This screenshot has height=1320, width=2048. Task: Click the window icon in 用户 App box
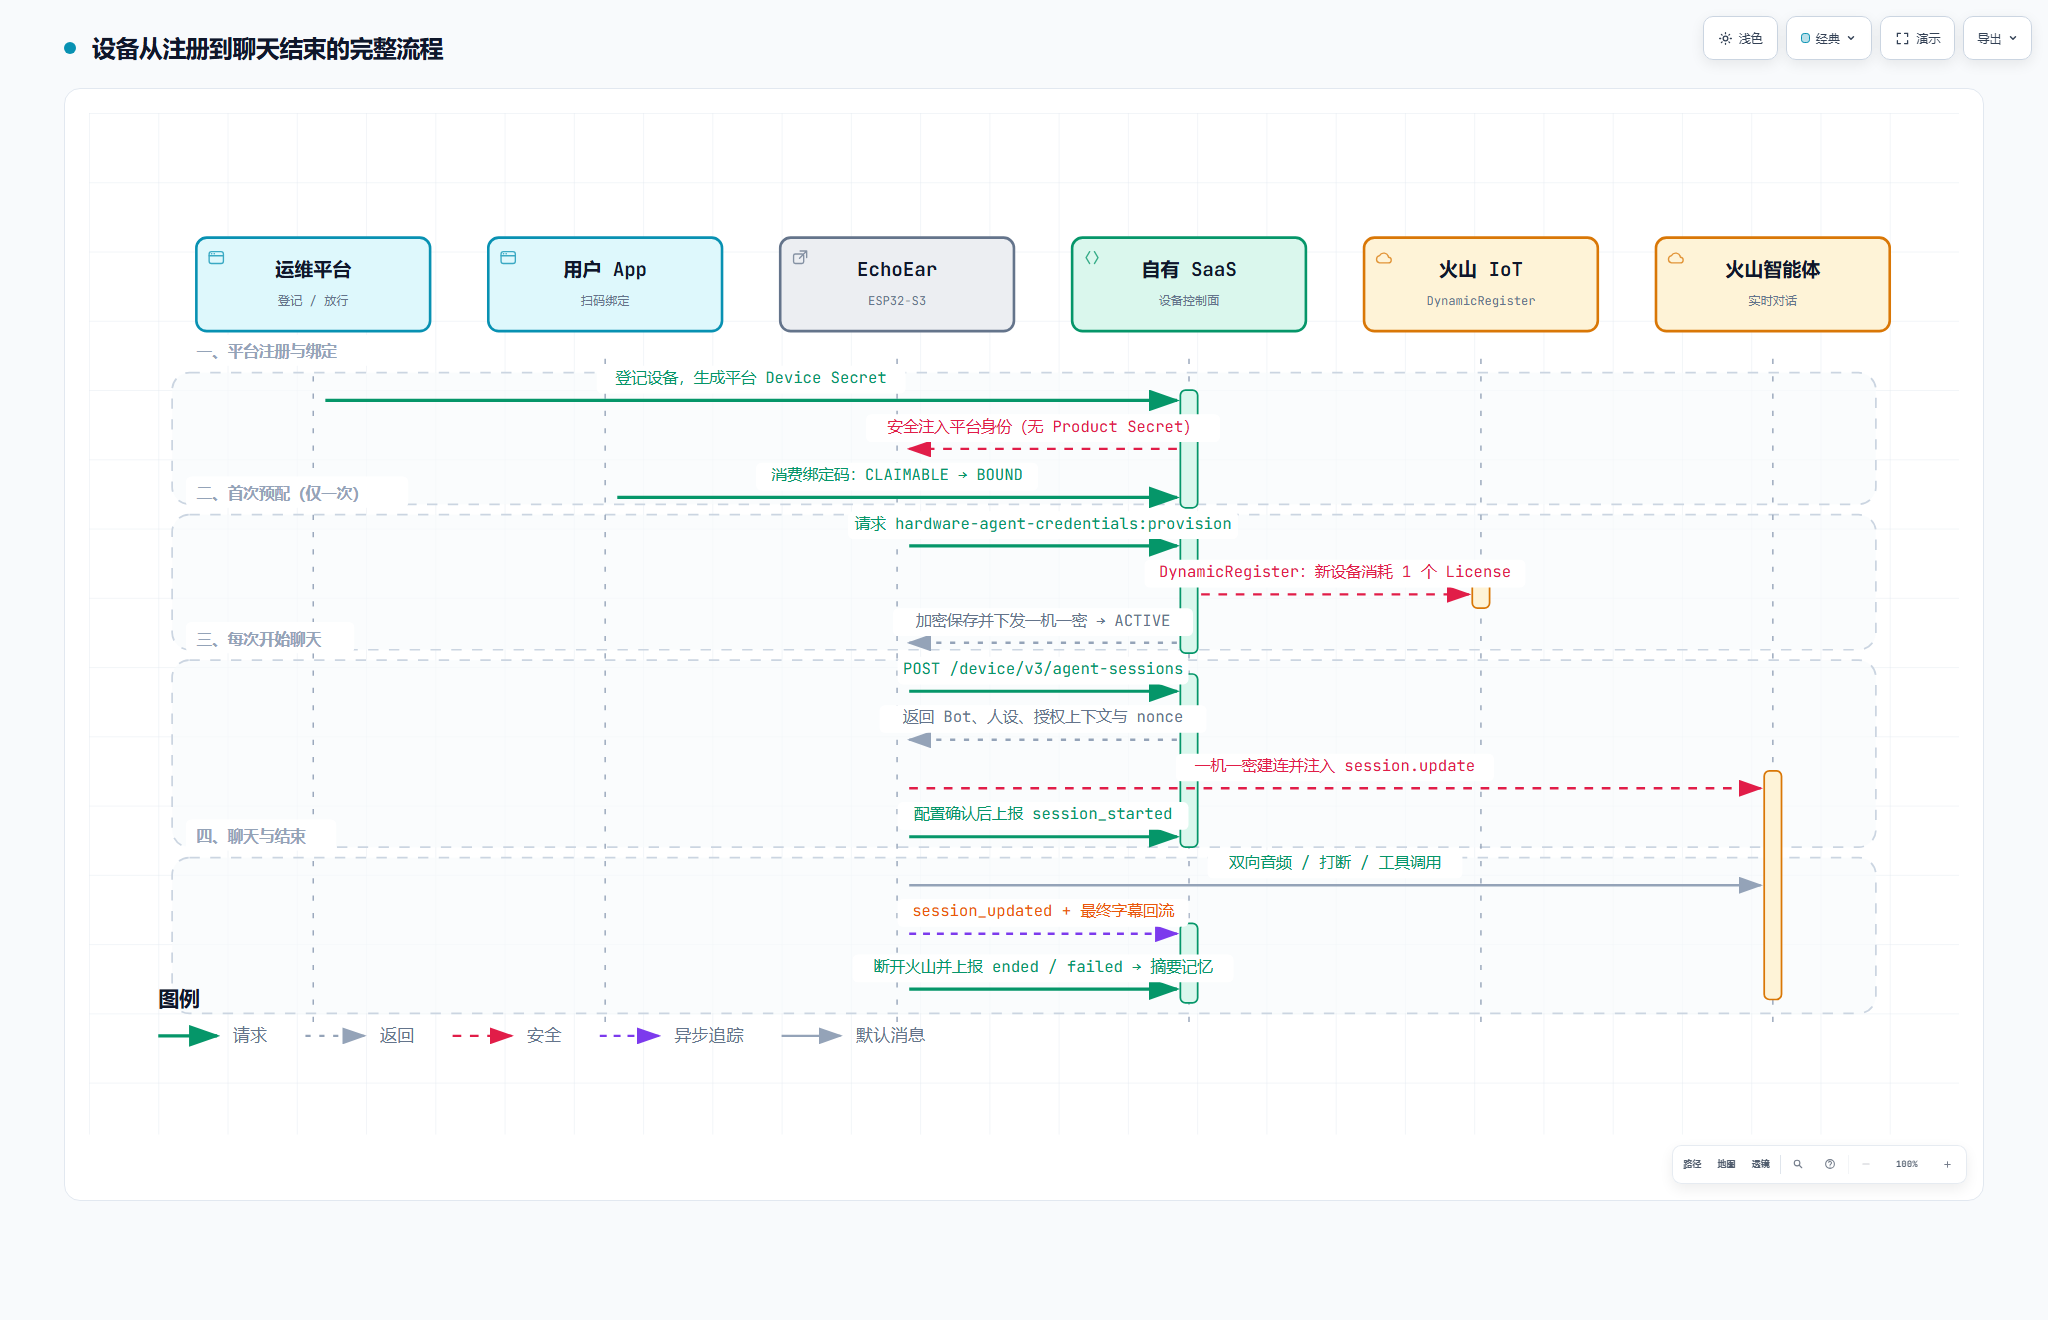(x=508, y=258)
